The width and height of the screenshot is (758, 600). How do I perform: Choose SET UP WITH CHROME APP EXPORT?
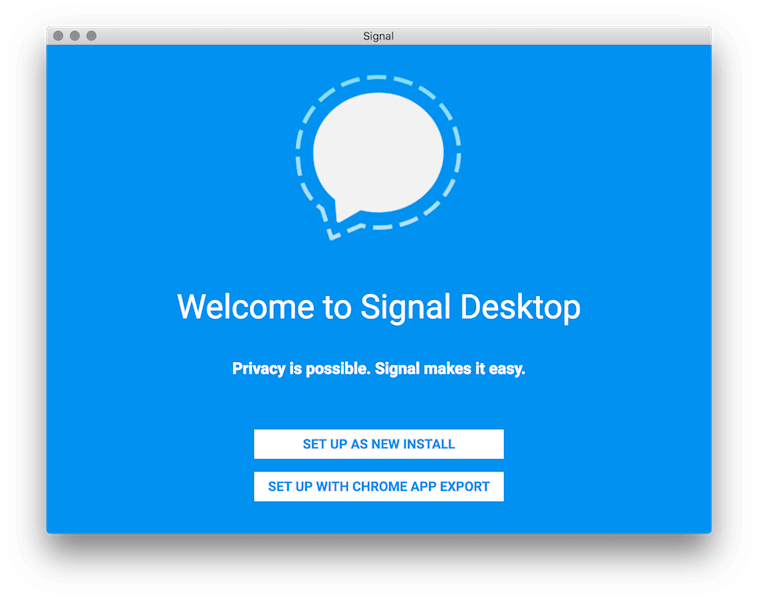click(379, 486)
